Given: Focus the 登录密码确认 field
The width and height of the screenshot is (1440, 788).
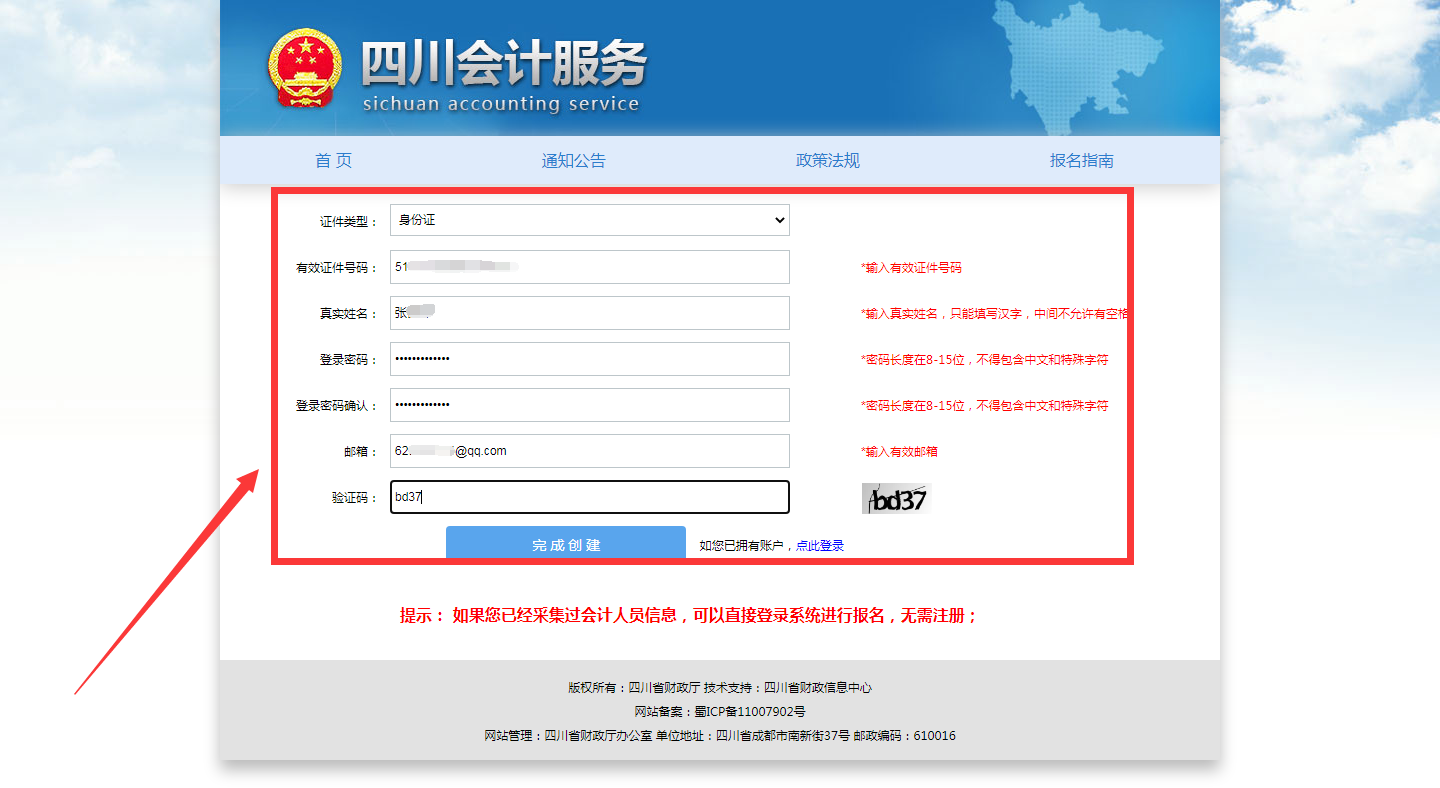Looking at the screenshot, I should (x=589, y=405).
